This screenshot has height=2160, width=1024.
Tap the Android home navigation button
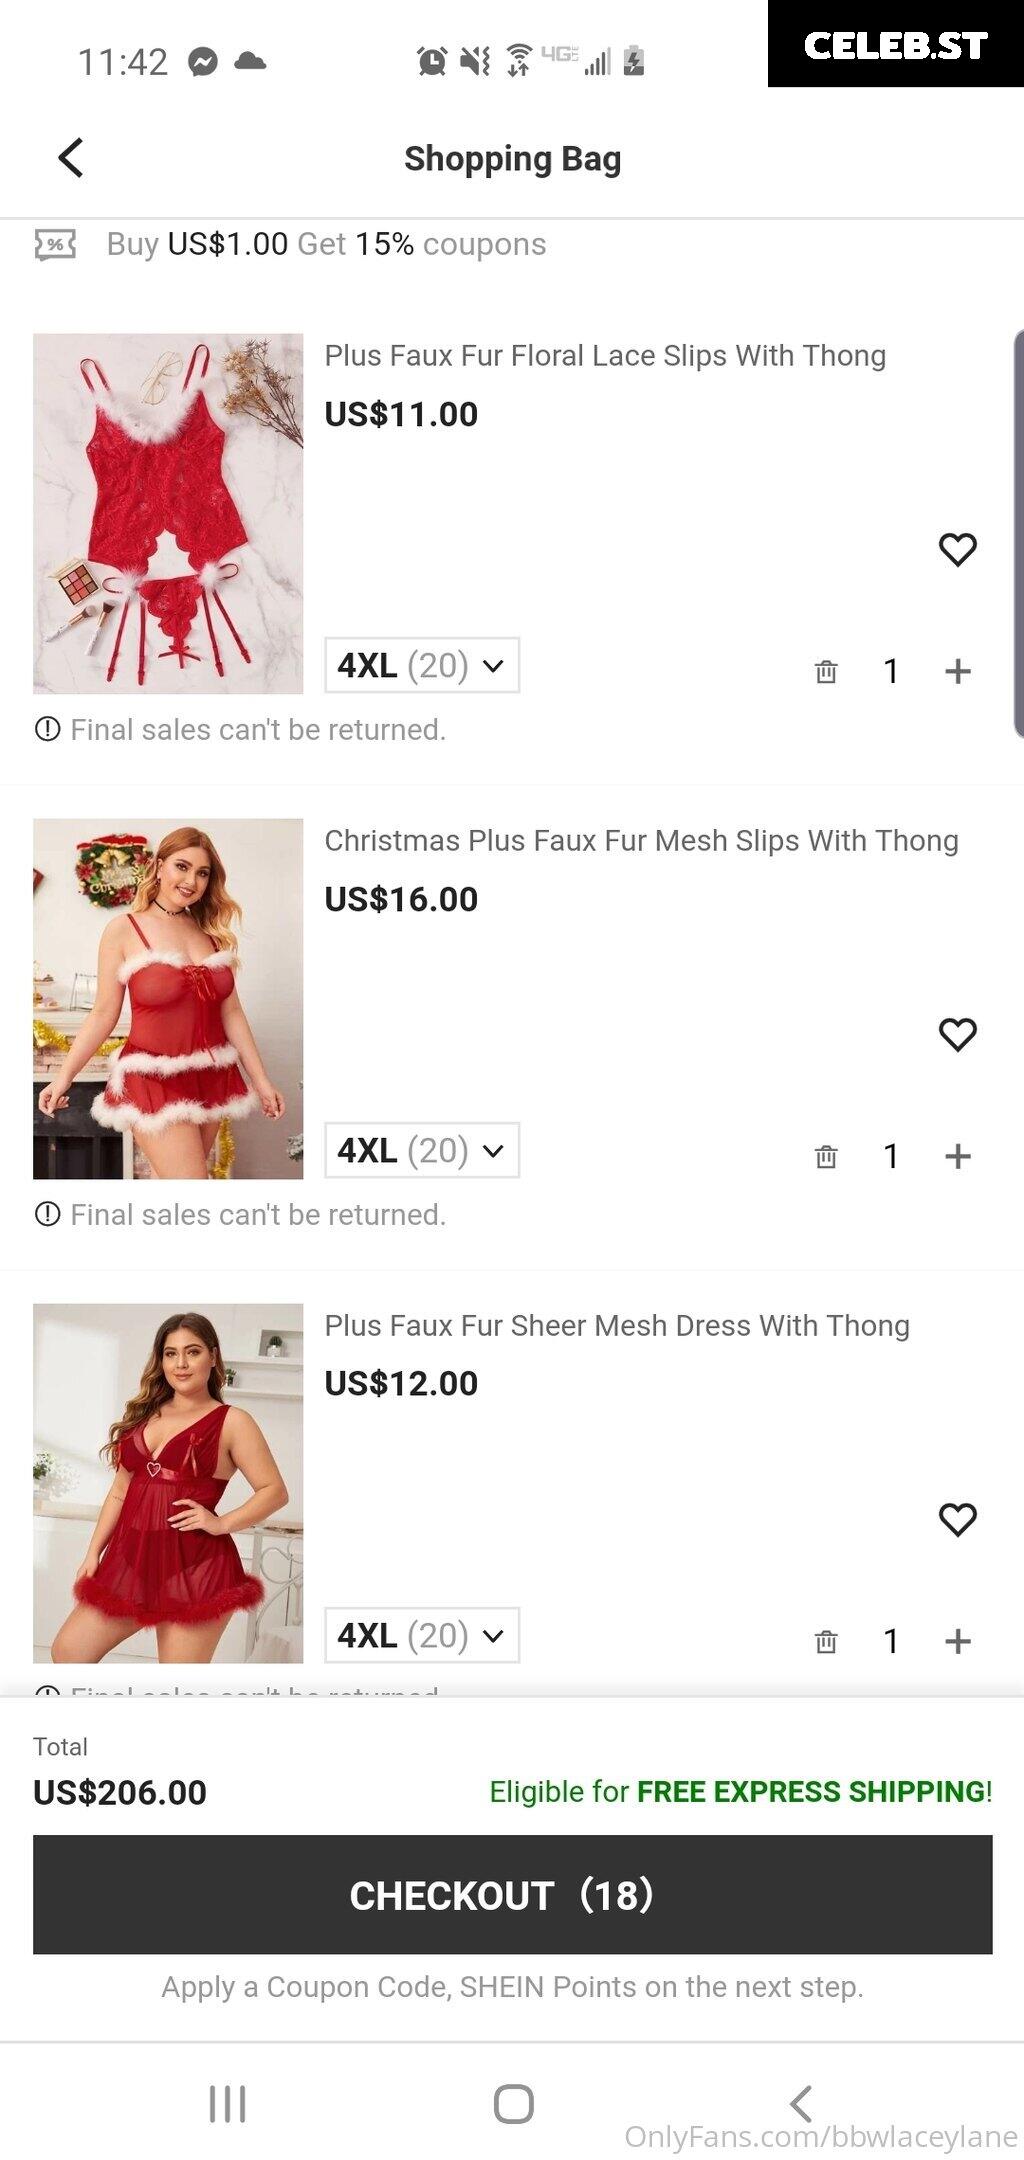(x=513, y=2103)
